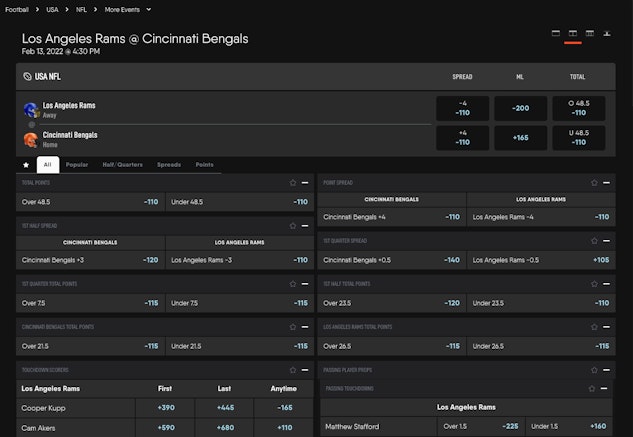Image resolution: width=633 pixels, height=437 pixels.
Task: Go to Football breadcrumb link
Action: (x=17, y=9)
